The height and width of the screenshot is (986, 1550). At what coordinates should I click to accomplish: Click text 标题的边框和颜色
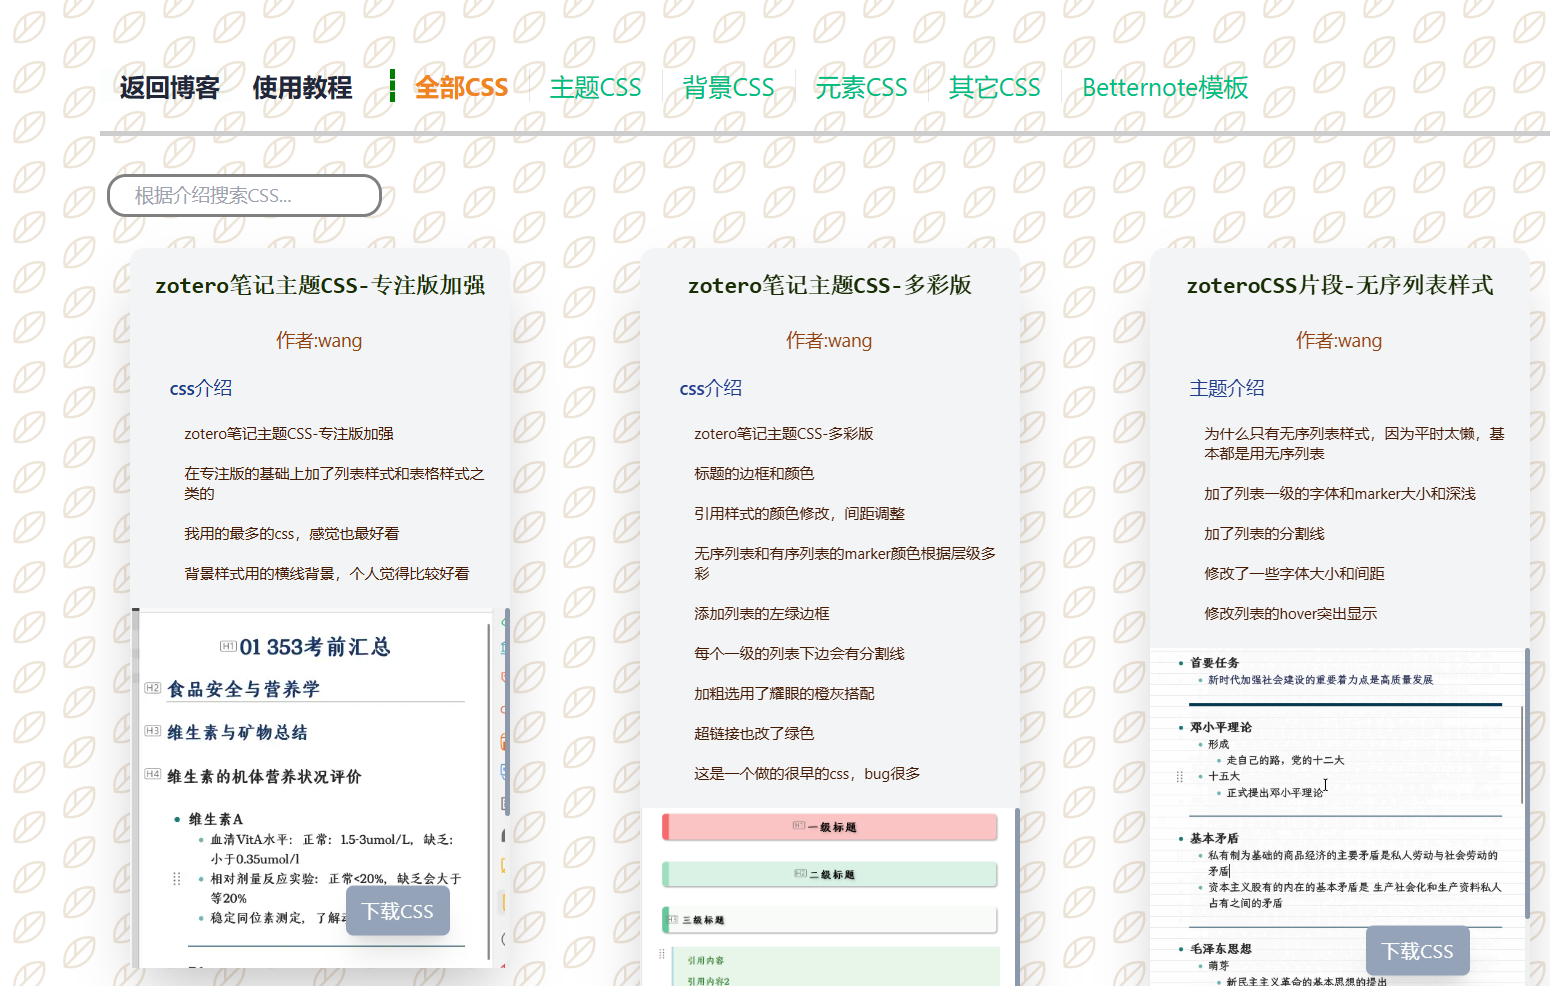754,474
